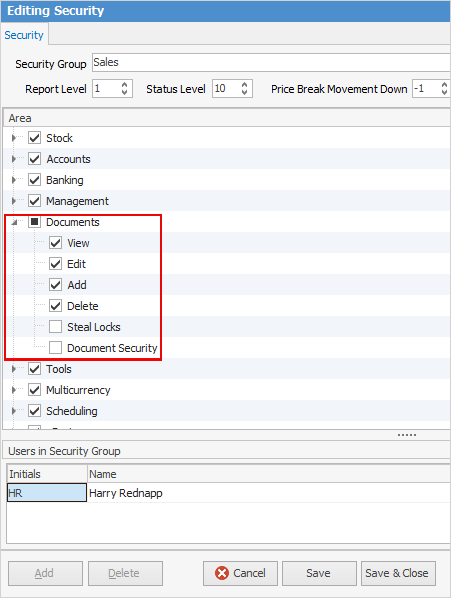Screen dimensions: 451x598
Task: Expand the Accounts tree node
Action: [14, 159]
